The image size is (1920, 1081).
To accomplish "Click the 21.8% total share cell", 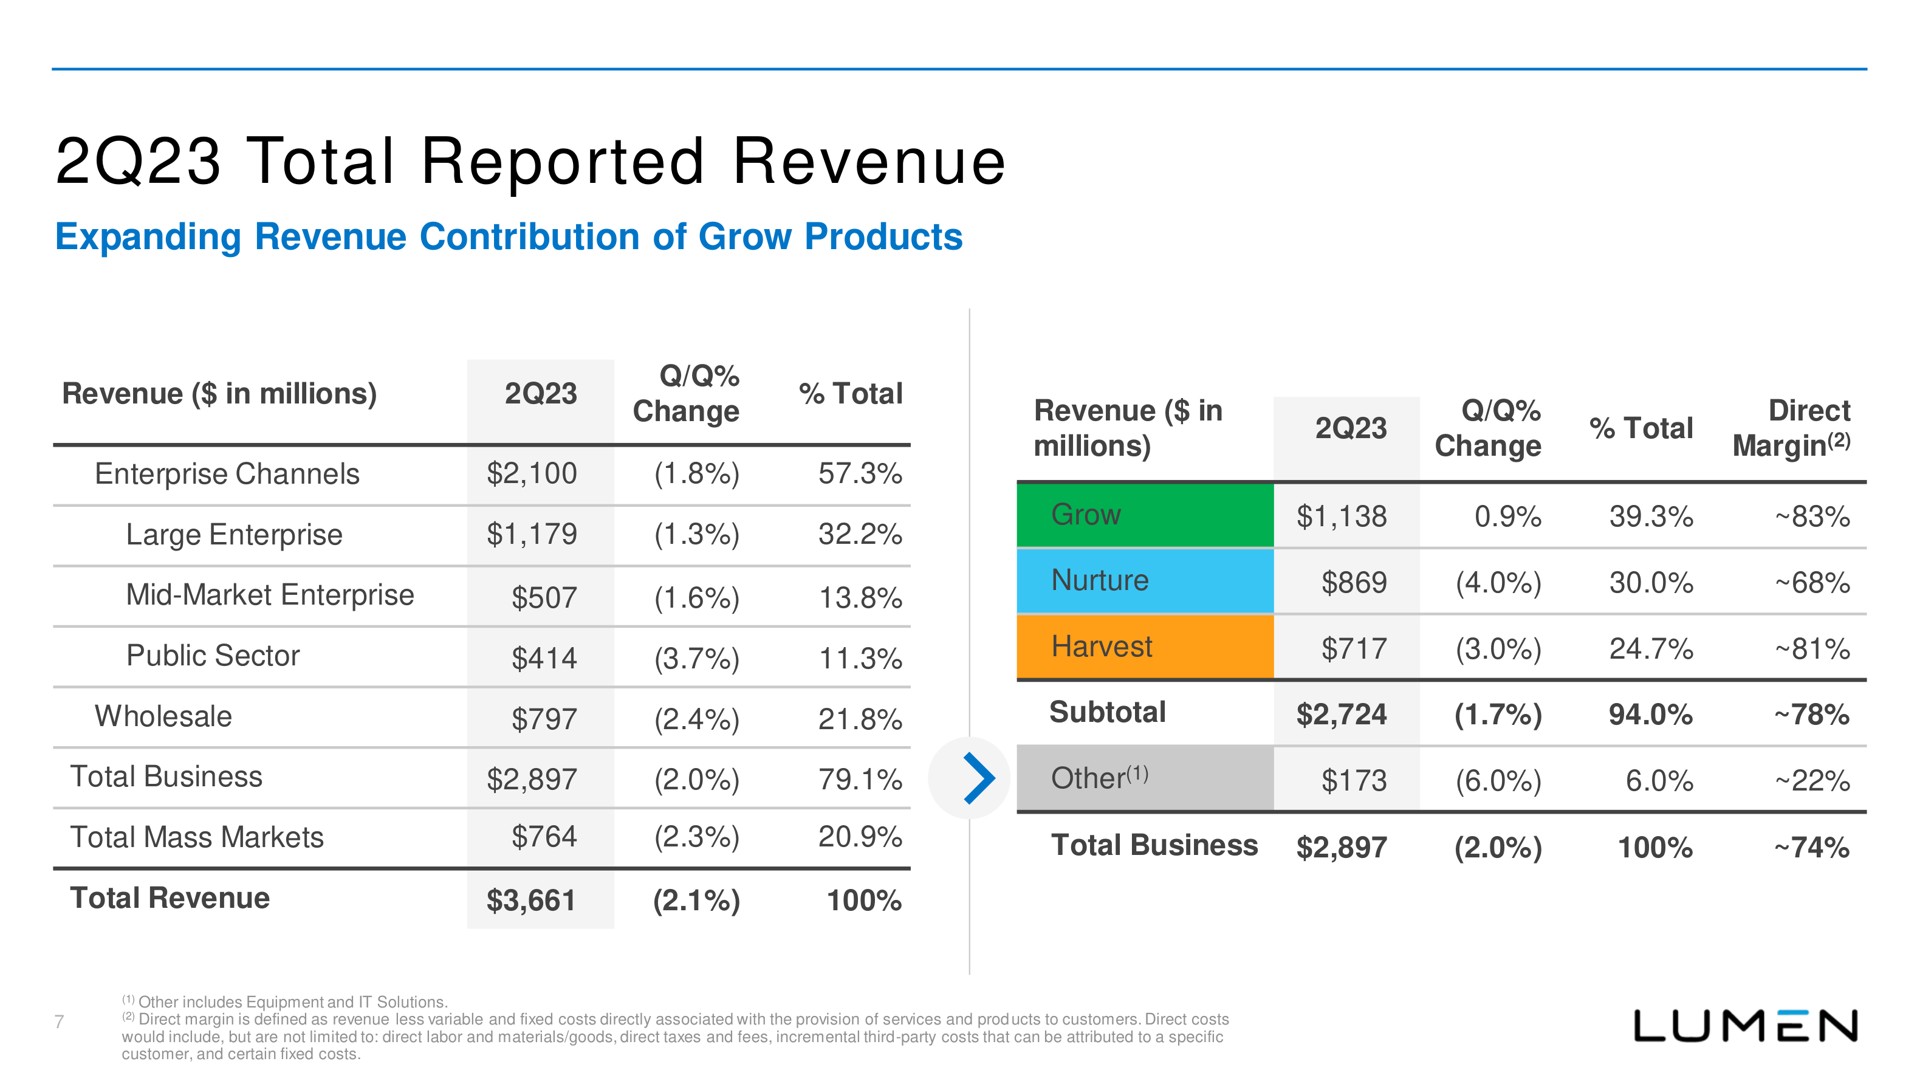I will pos(860,719).
